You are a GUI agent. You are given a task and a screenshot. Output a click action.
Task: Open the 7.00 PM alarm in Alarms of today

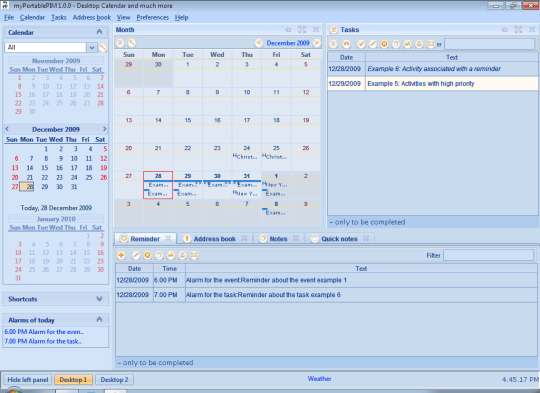coord(43,341)
